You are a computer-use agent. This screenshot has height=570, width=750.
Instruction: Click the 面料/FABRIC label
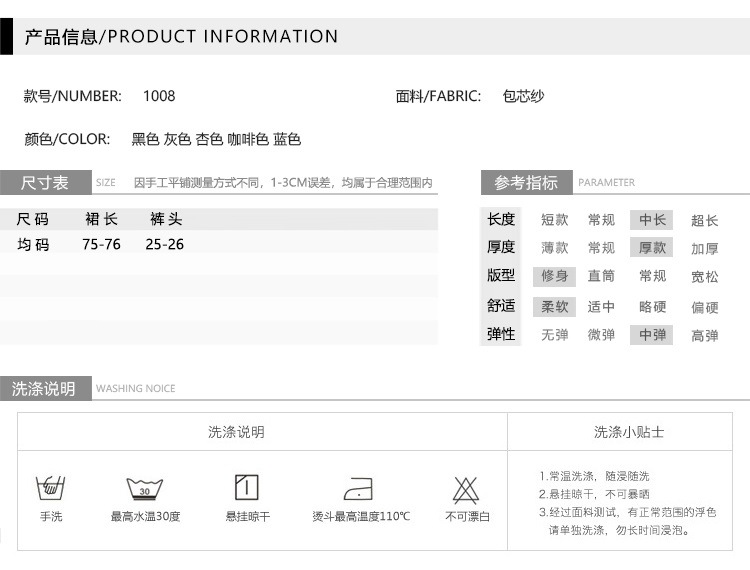click(x=438, y=96)
